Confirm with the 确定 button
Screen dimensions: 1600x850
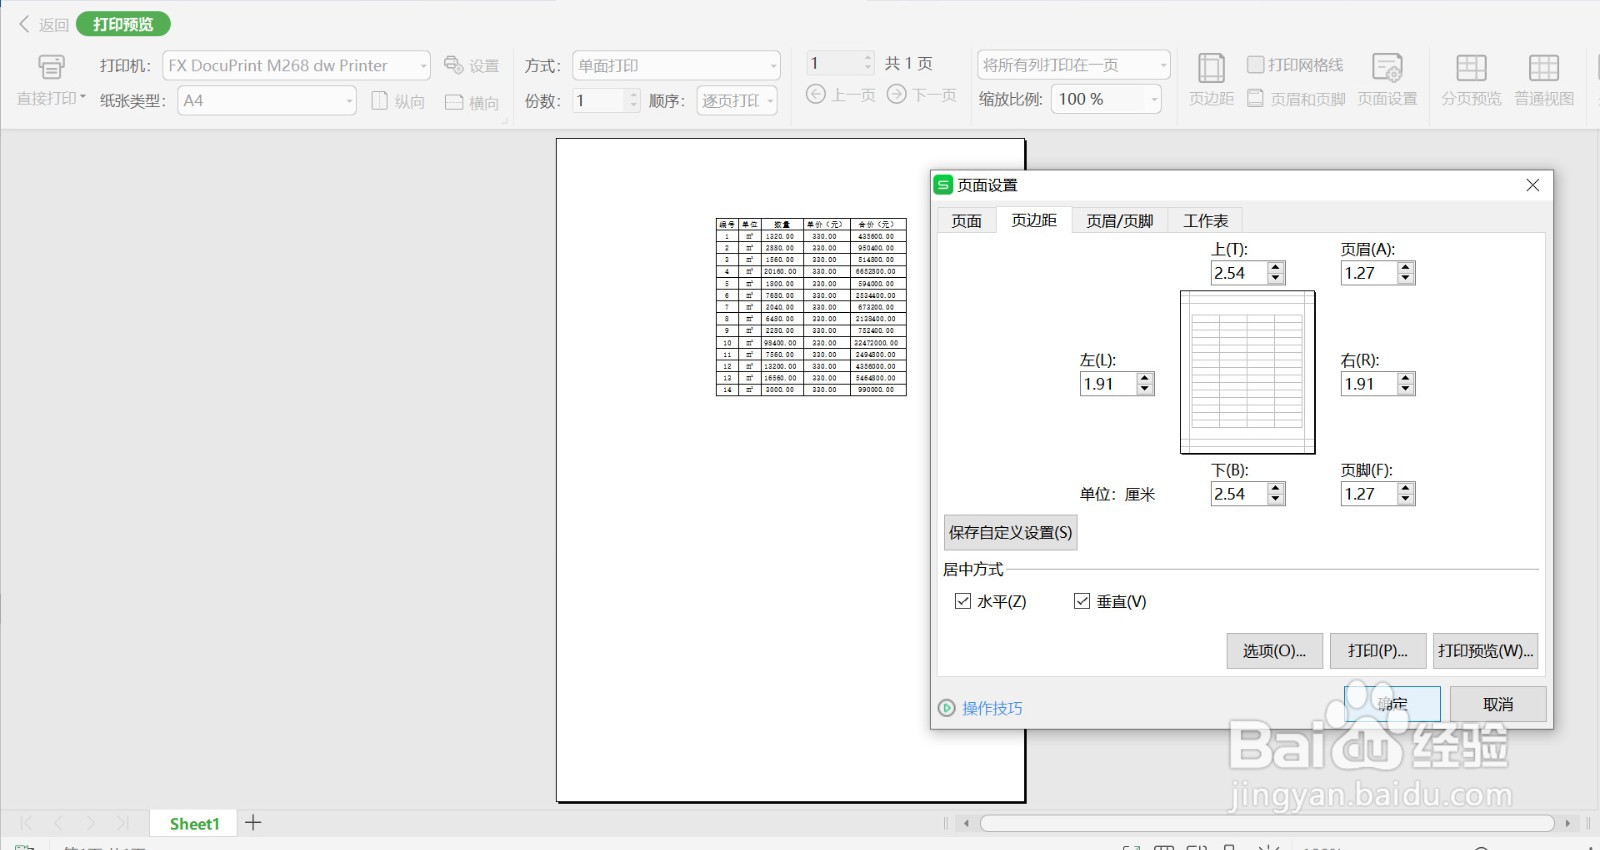[x=1392, y=704]
